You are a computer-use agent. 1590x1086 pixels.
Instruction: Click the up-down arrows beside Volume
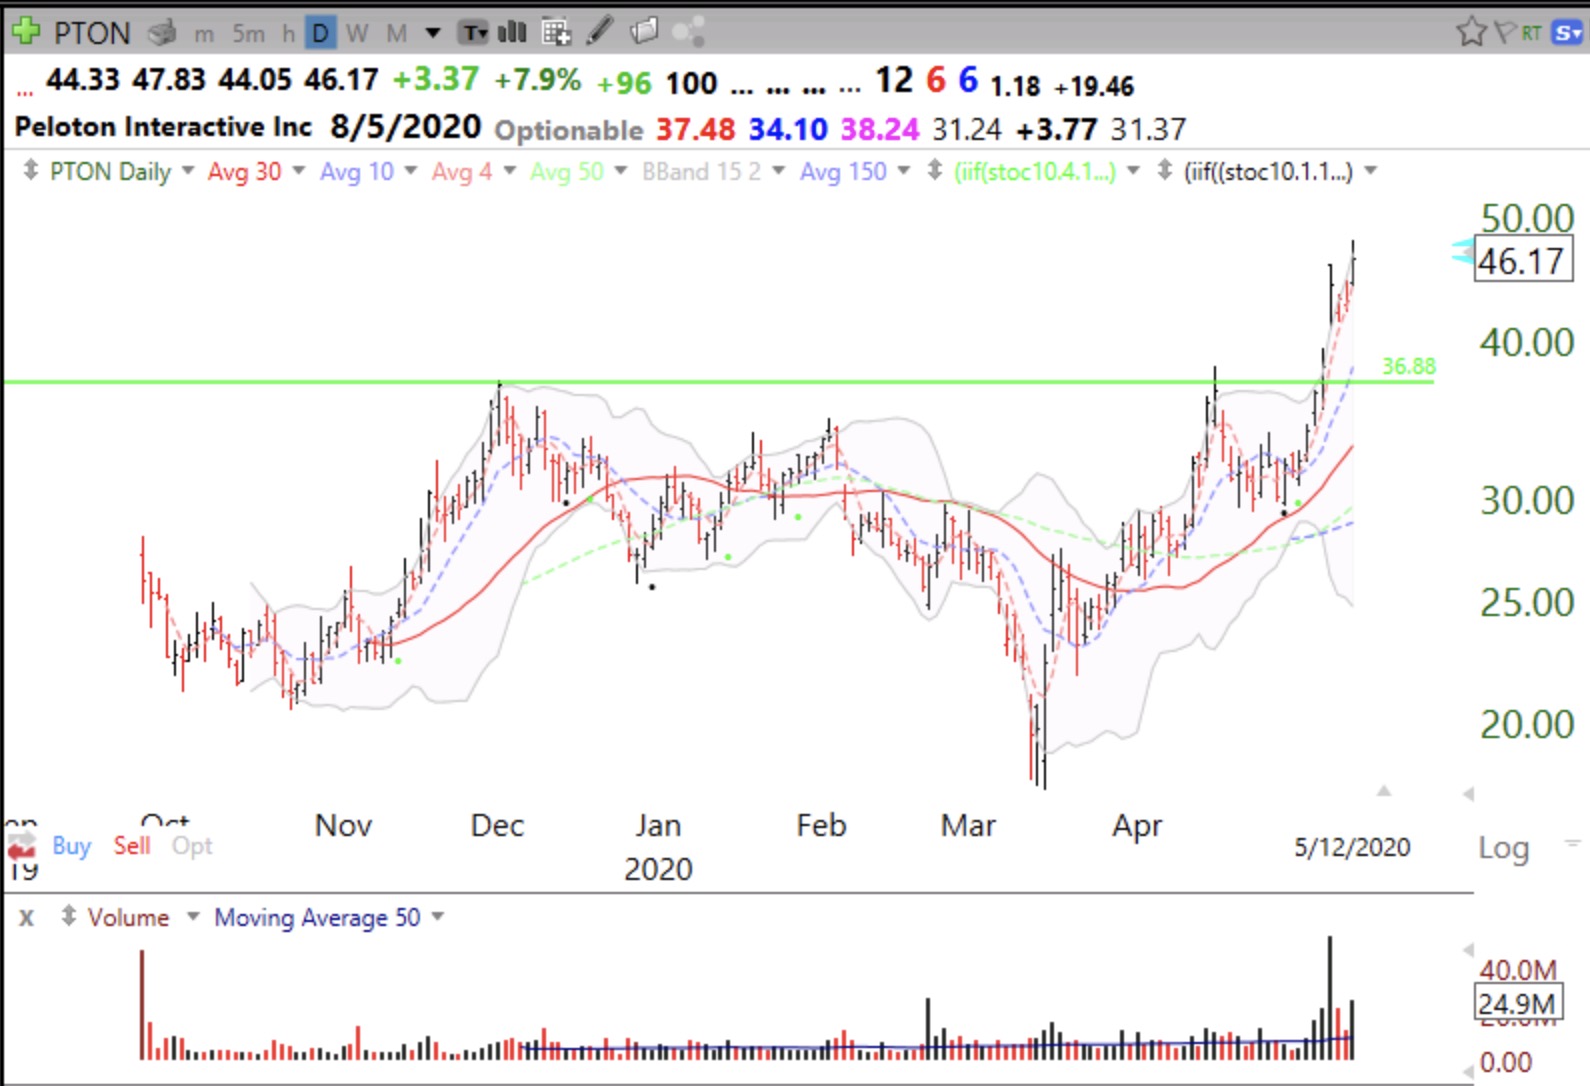(x=68, y=915)
